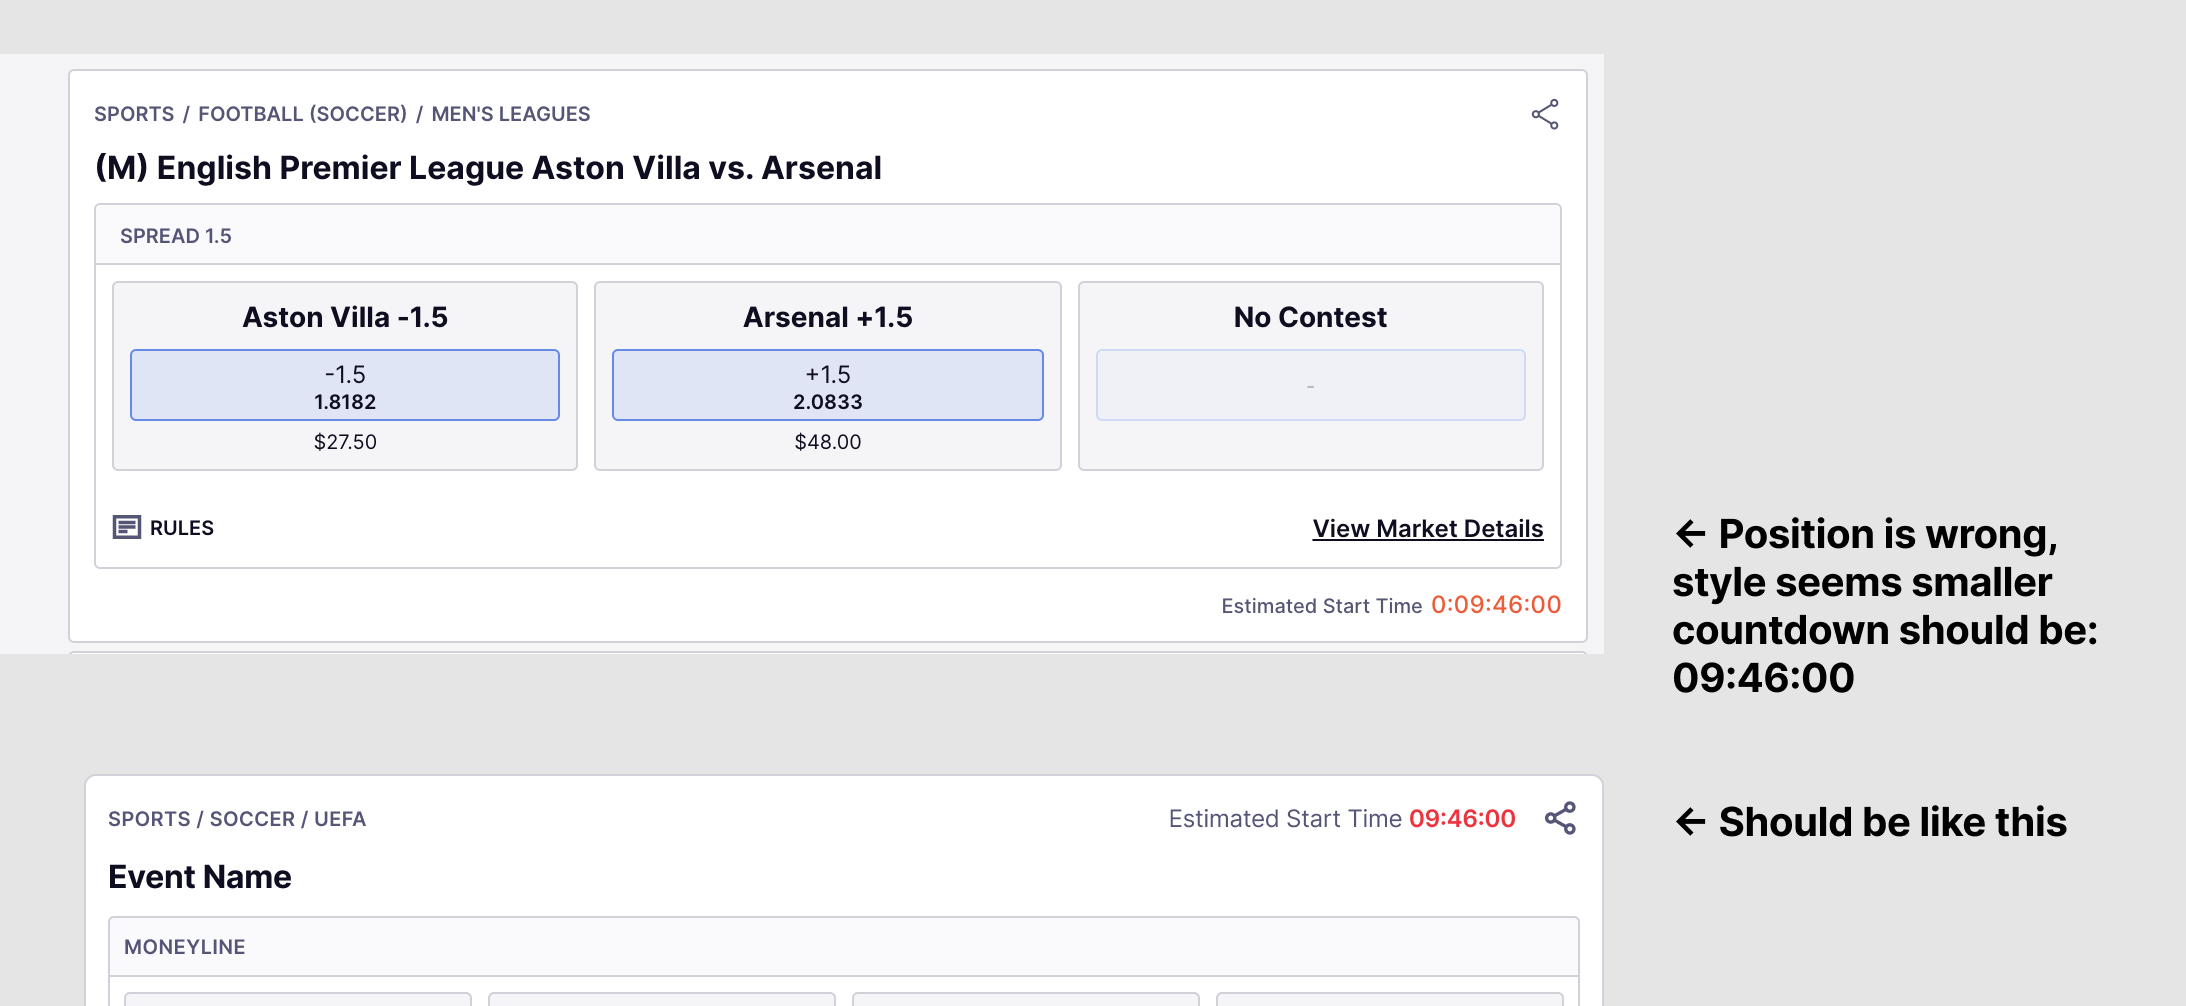Open the SOCCER breadcrumb on the Event Name card
Image resolution: width=2186 pixels, height=1006 pixels.
pos(253,818)
